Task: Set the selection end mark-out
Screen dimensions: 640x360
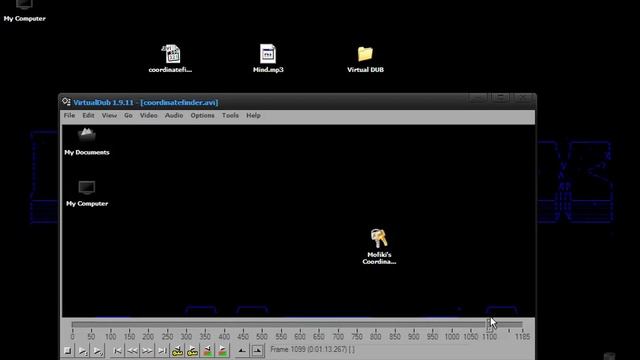Action: (258, 351)
